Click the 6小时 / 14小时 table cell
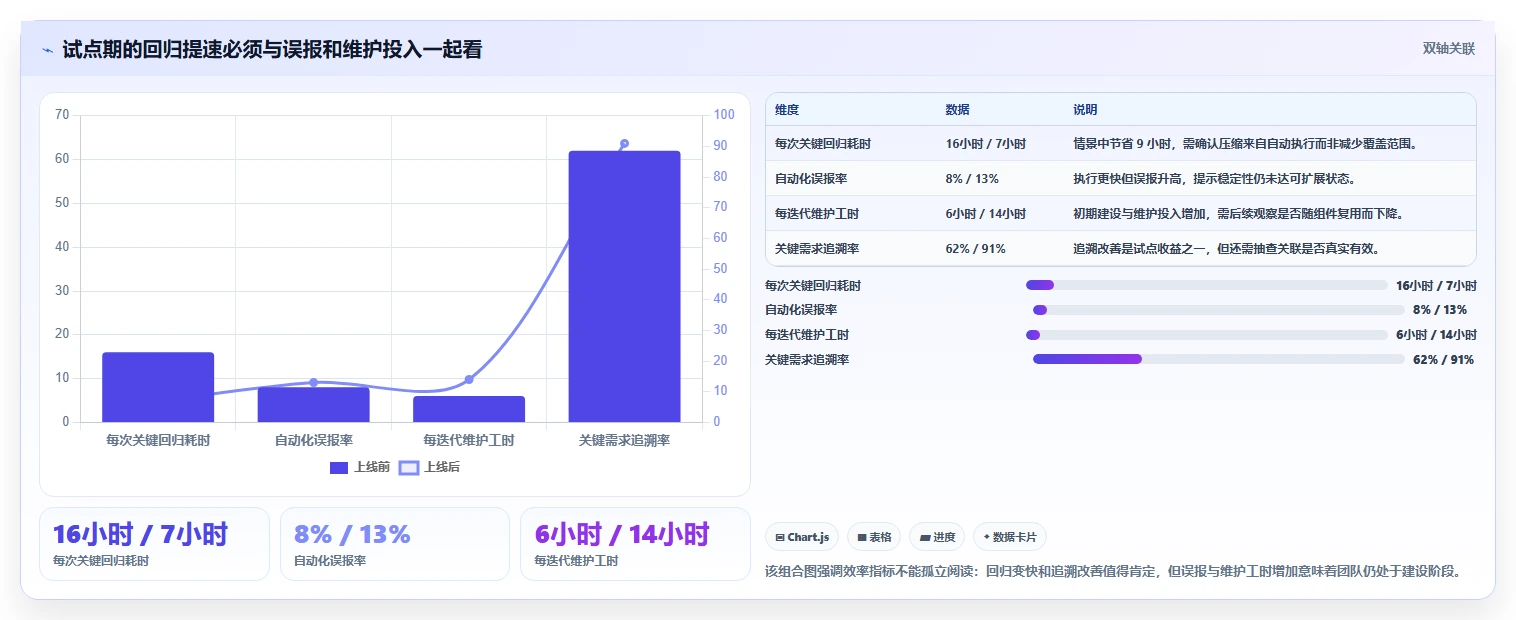Image resolution: width=1516 pixels, height=620 pixels. coord(985,214)
